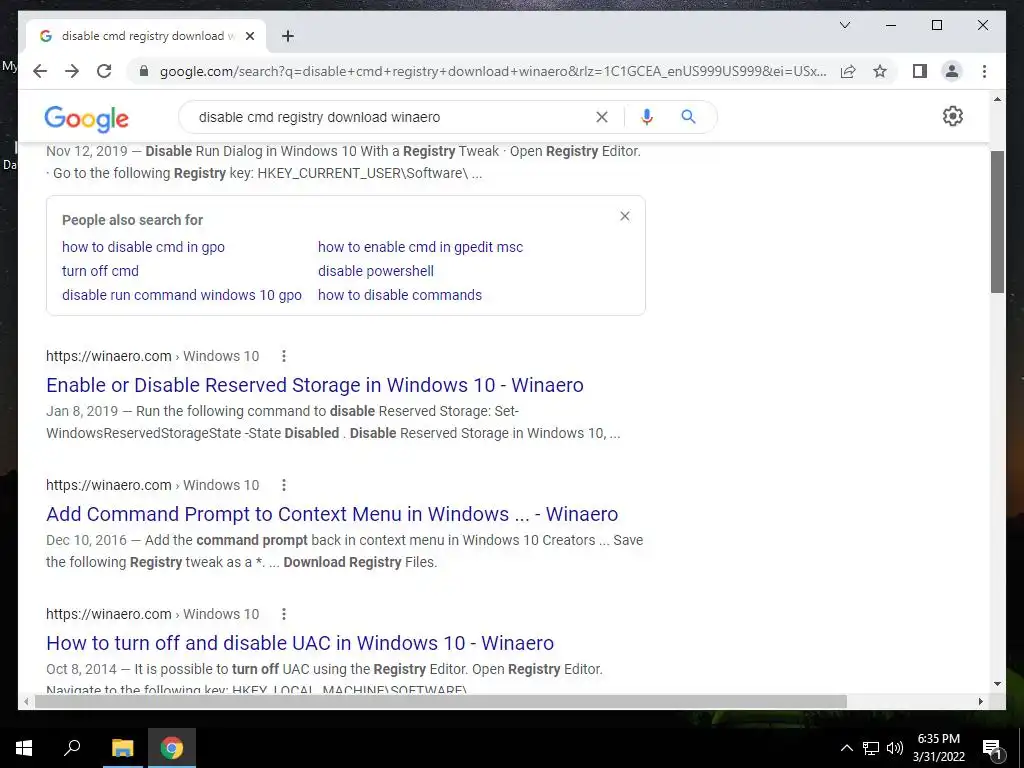Activate the 'disable cmd registry download' tab

click(145, 36)
